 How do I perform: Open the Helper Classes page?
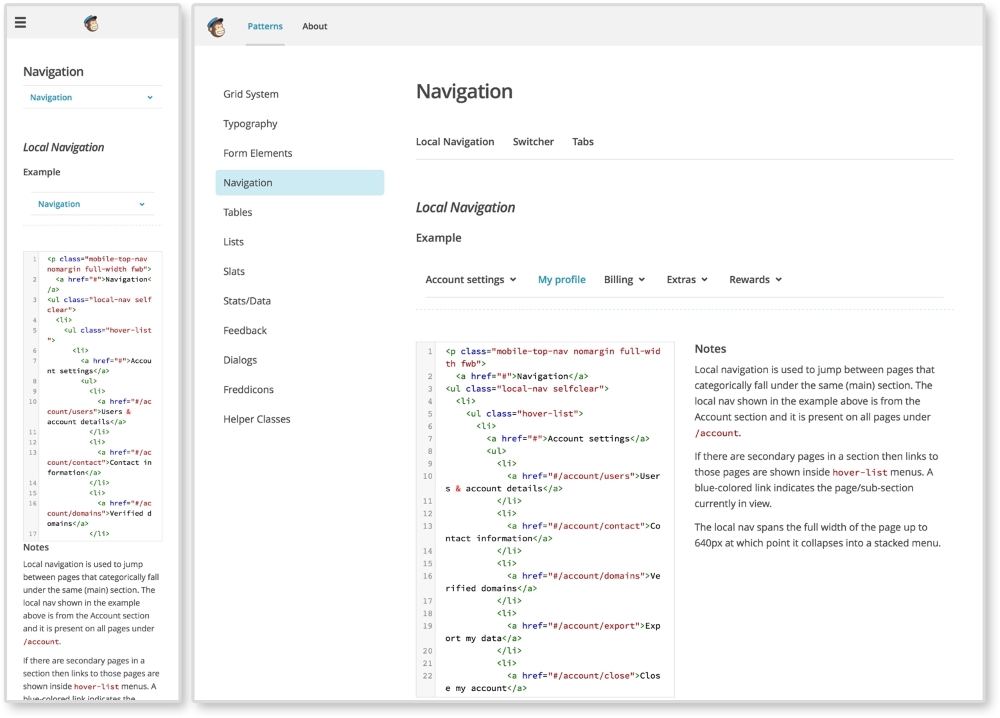point(258,418)
